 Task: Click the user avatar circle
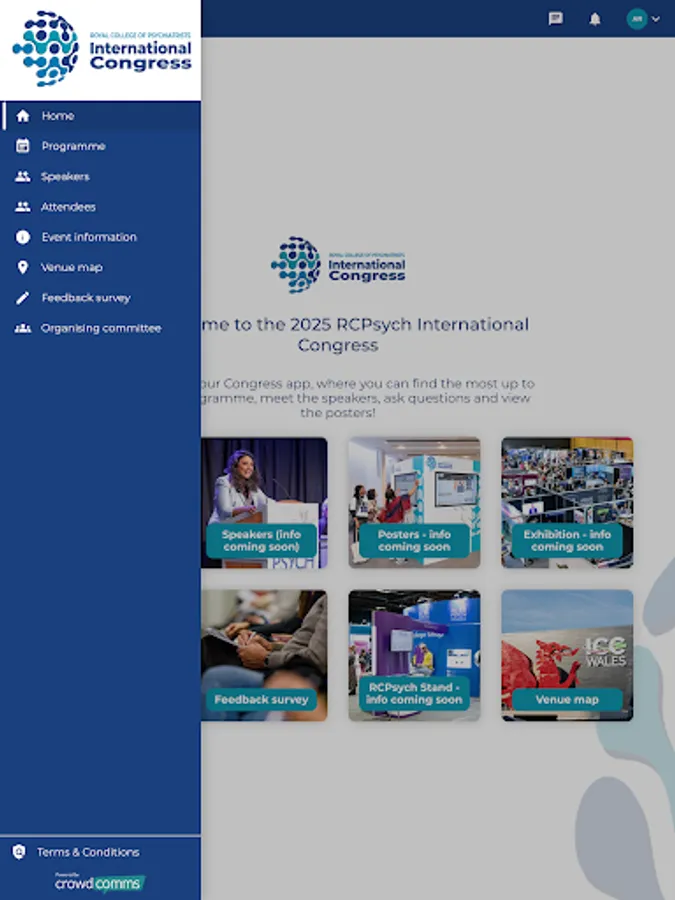point(637,19)
